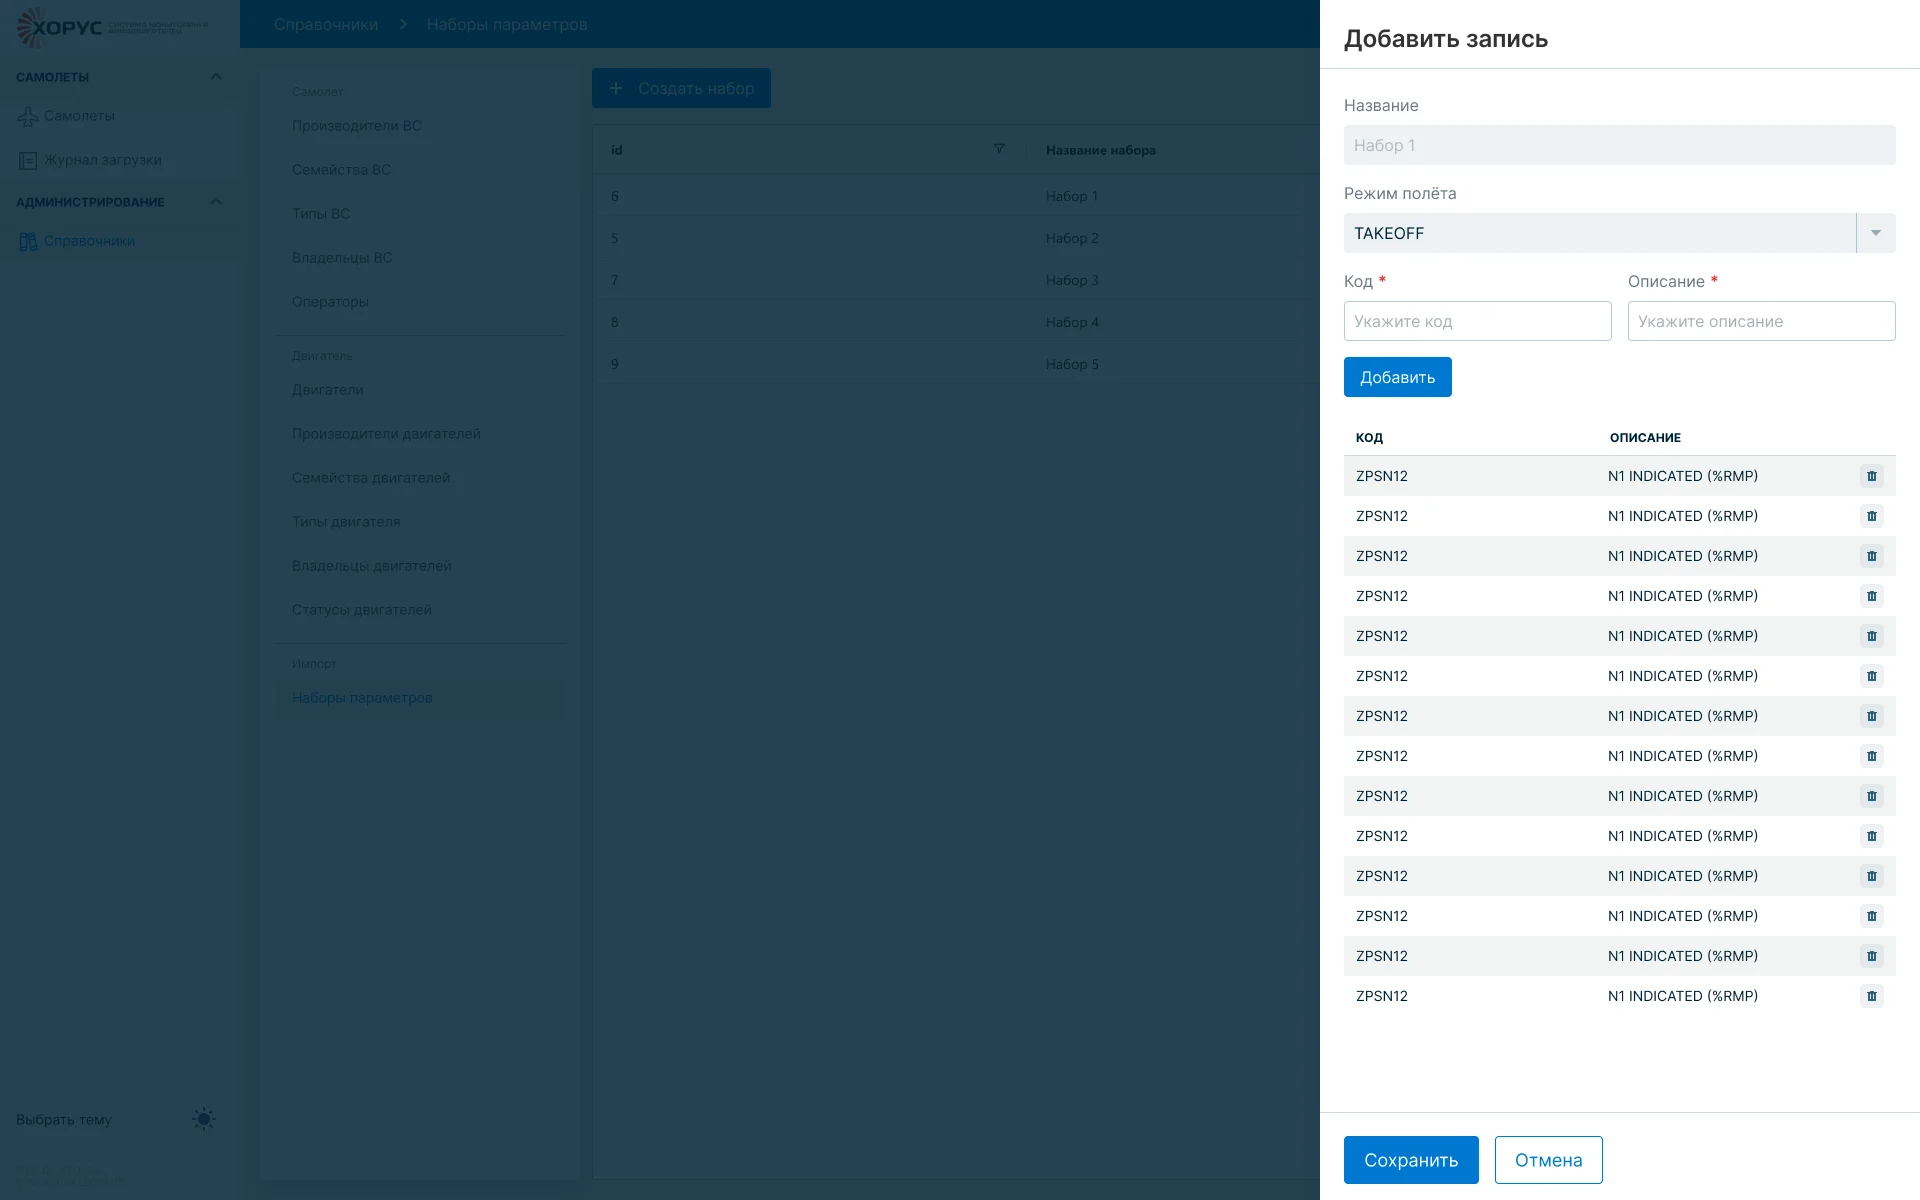This screenshot has height=1200, width=1920.
Task: Collapse the САМОЛЕТЫ sidebar section
Action: 216,77
